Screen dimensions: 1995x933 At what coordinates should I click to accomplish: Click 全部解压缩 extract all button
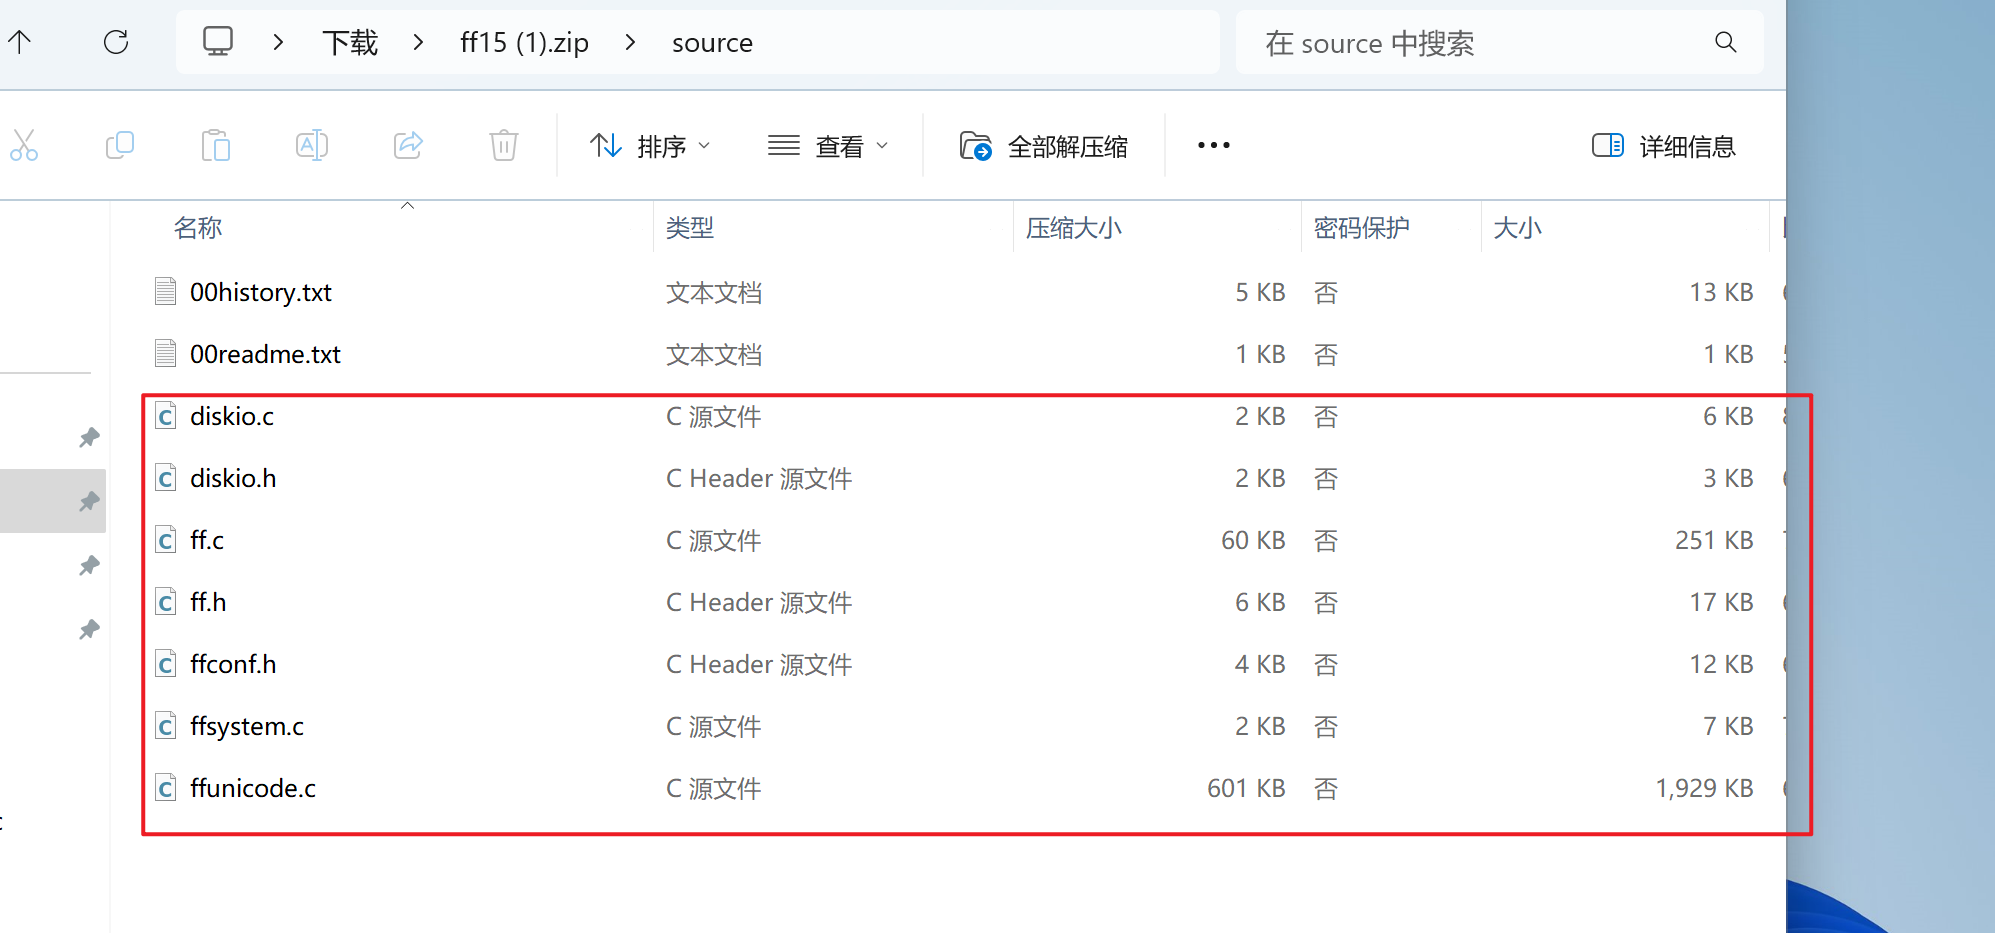click(1044, 146)
